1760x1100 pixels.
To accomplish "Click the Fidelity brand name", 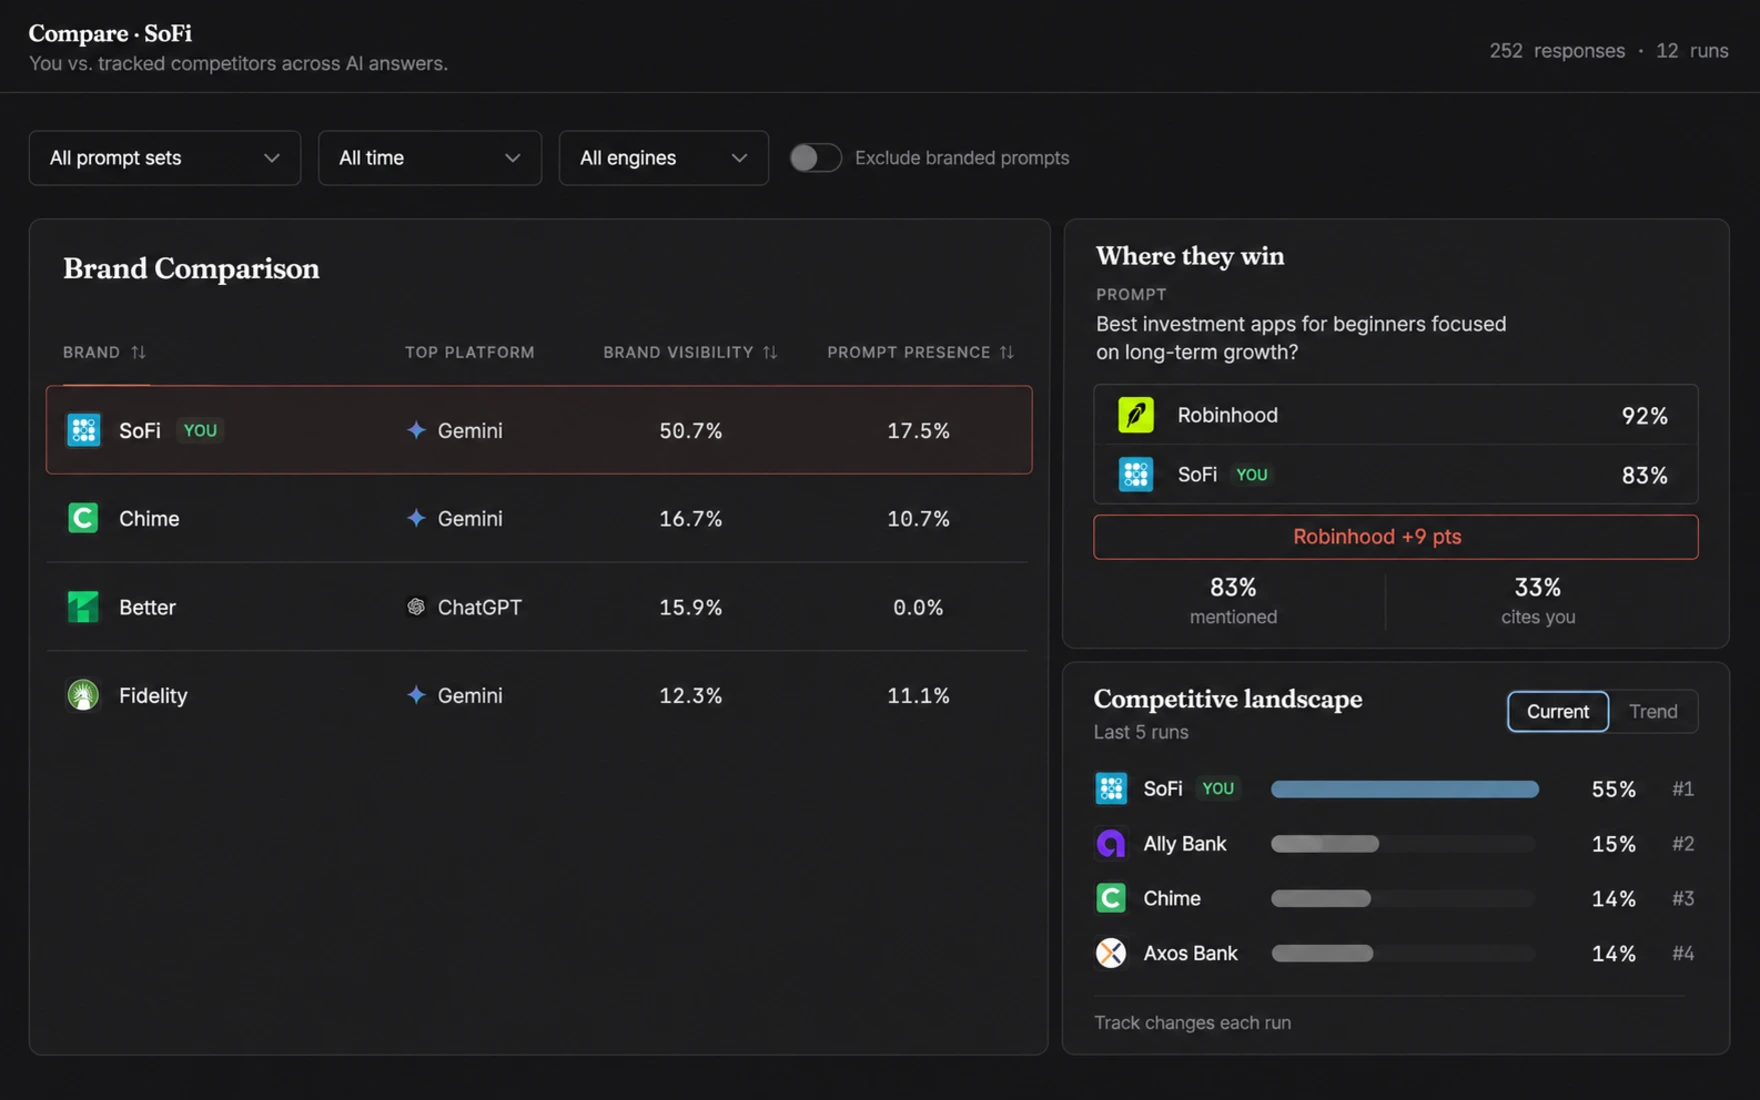I will coord(153,695).
